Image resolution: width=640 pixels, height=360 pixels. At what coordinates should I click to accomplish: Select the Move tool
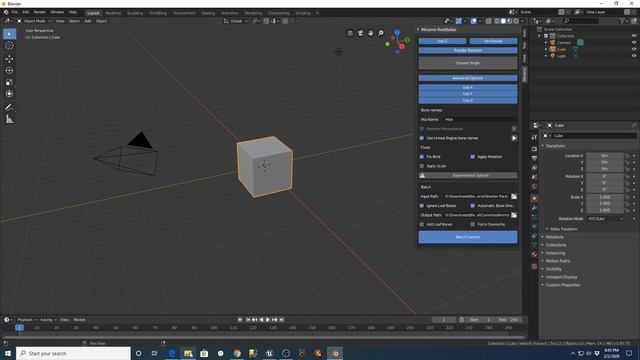9,59
